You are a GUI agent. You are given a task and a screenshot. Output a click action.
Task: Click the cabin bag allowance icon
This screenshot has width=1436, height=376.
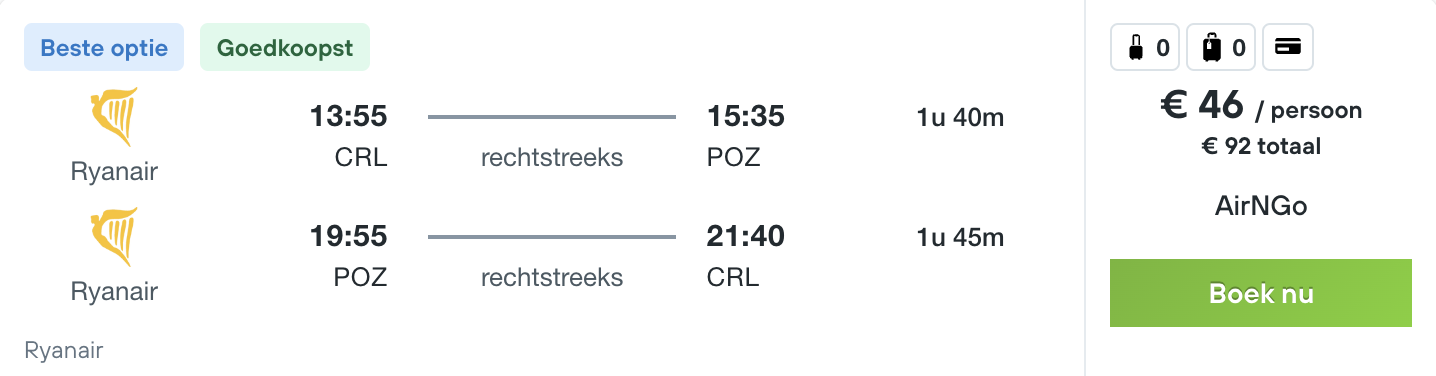click(1145, 48)
